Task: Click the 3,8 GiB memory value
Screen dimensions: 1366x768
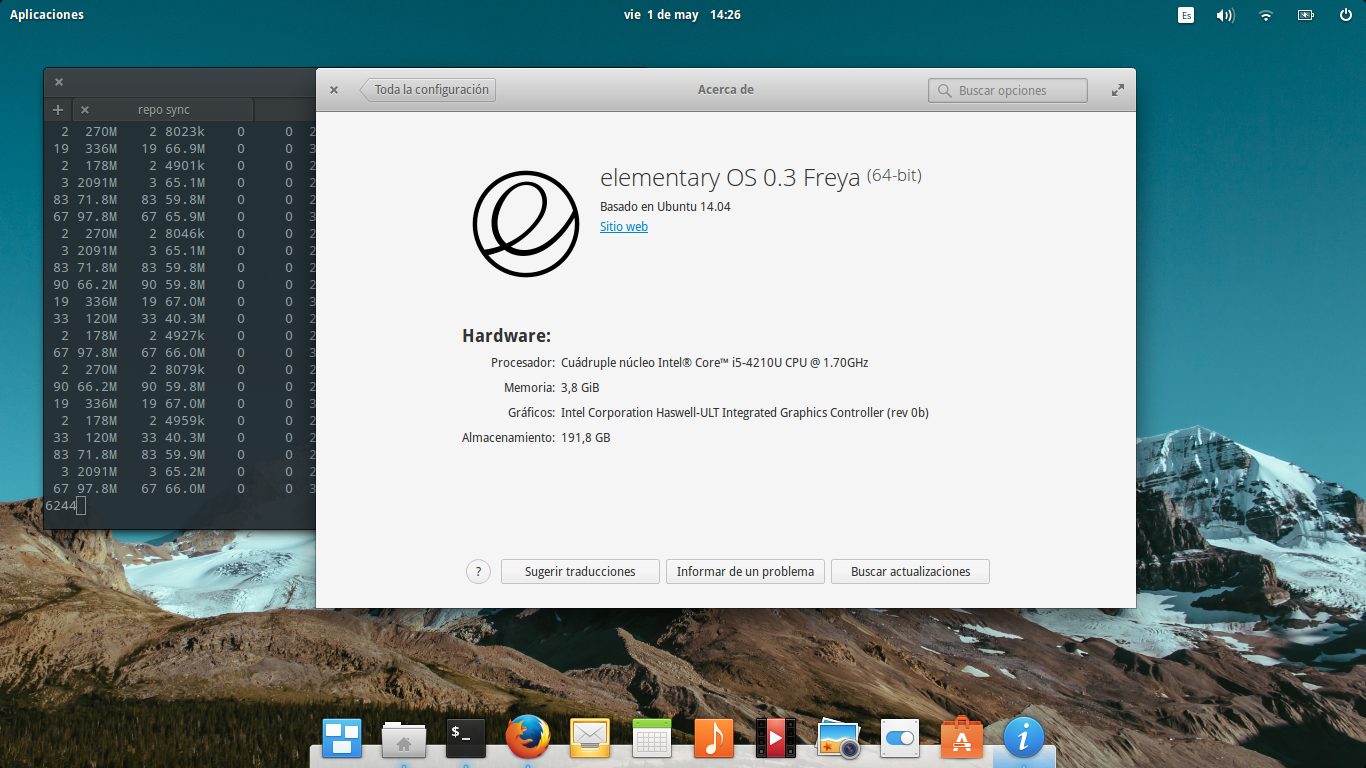Action: [580, 388]
